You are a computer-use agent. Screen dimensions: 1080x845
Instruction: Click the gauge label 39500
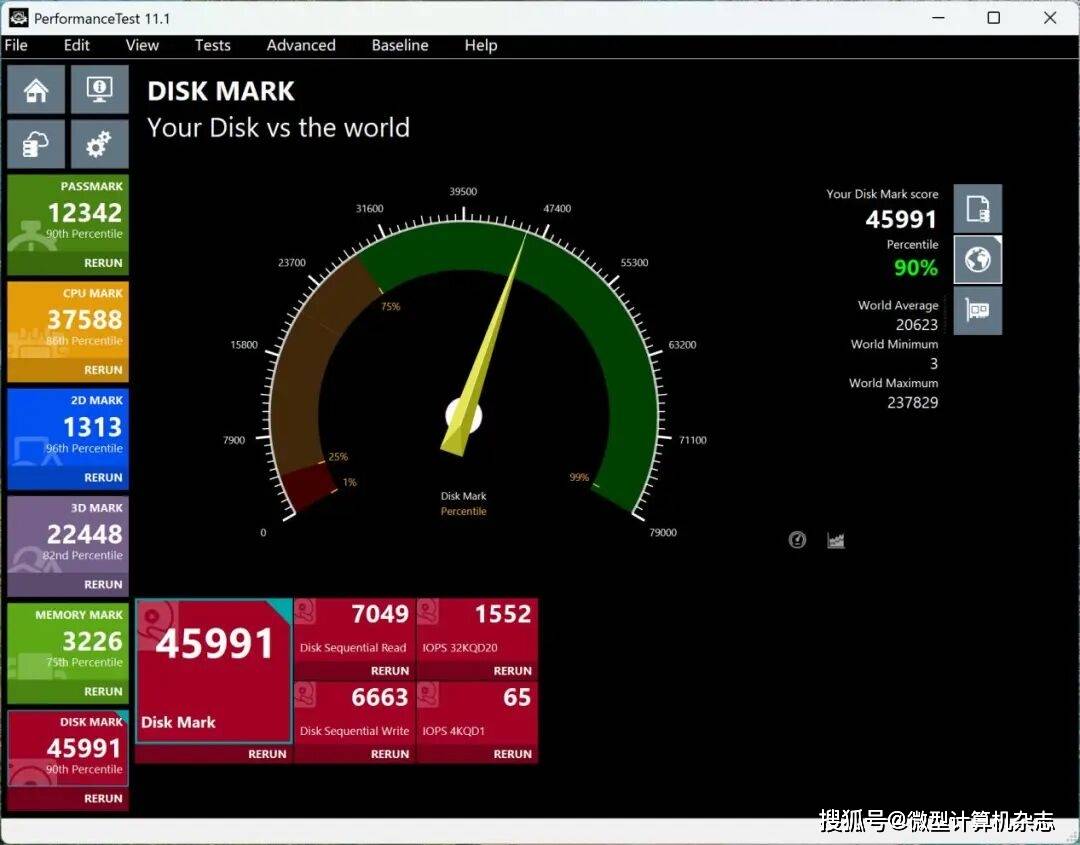pyautogui.click(x=463, y=191)
